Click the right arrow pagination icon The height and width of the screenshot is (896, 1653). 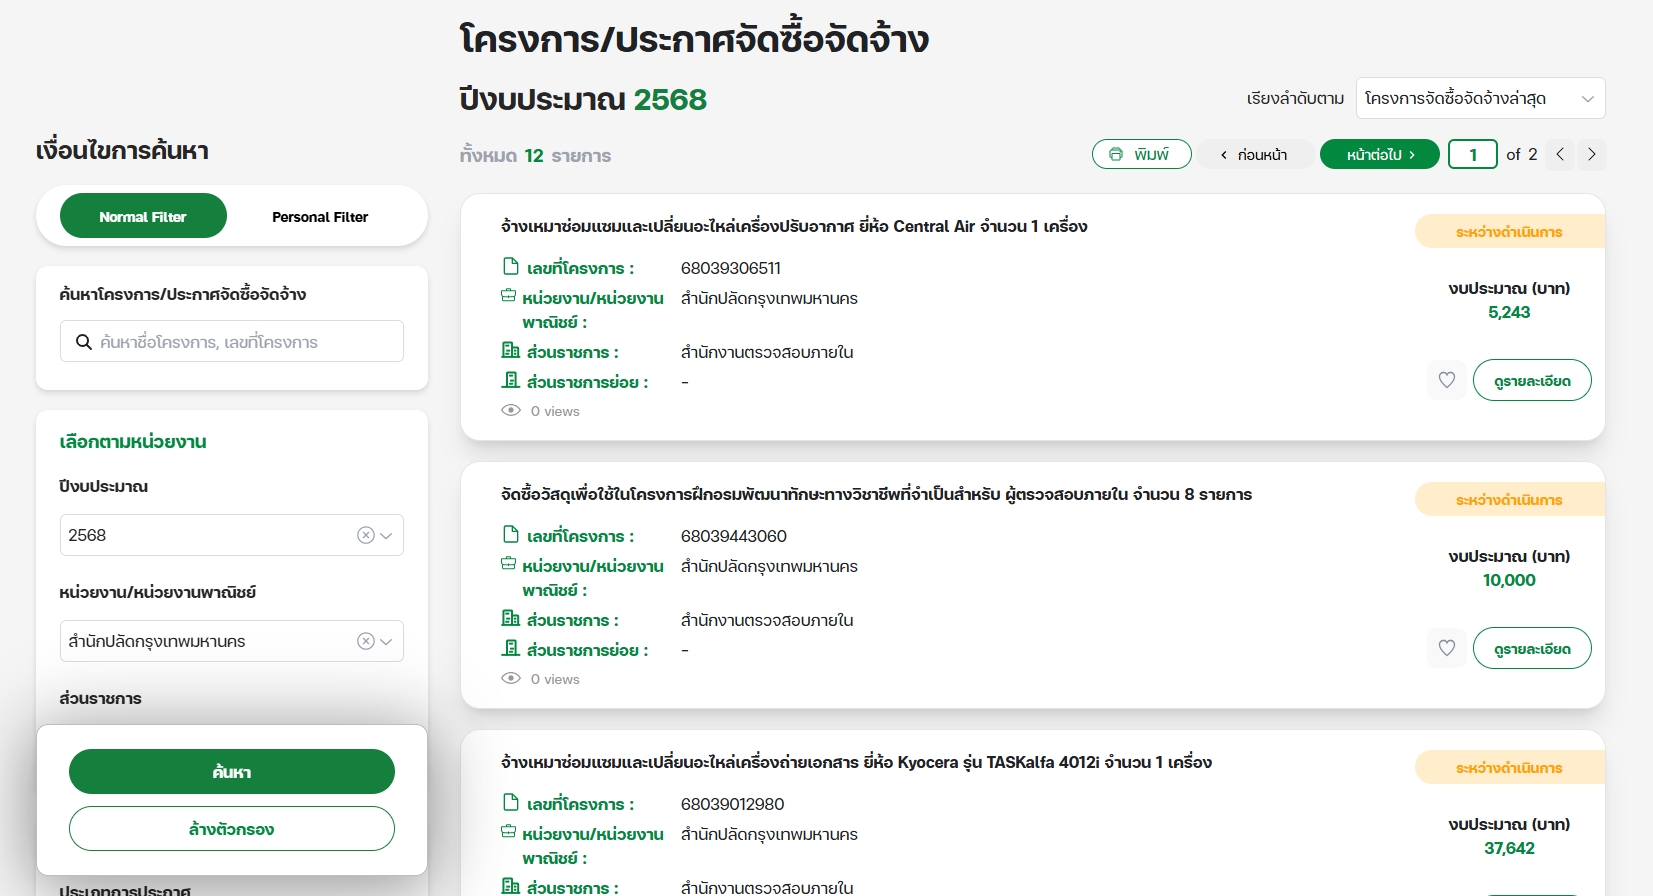[x=1591, y=154]
